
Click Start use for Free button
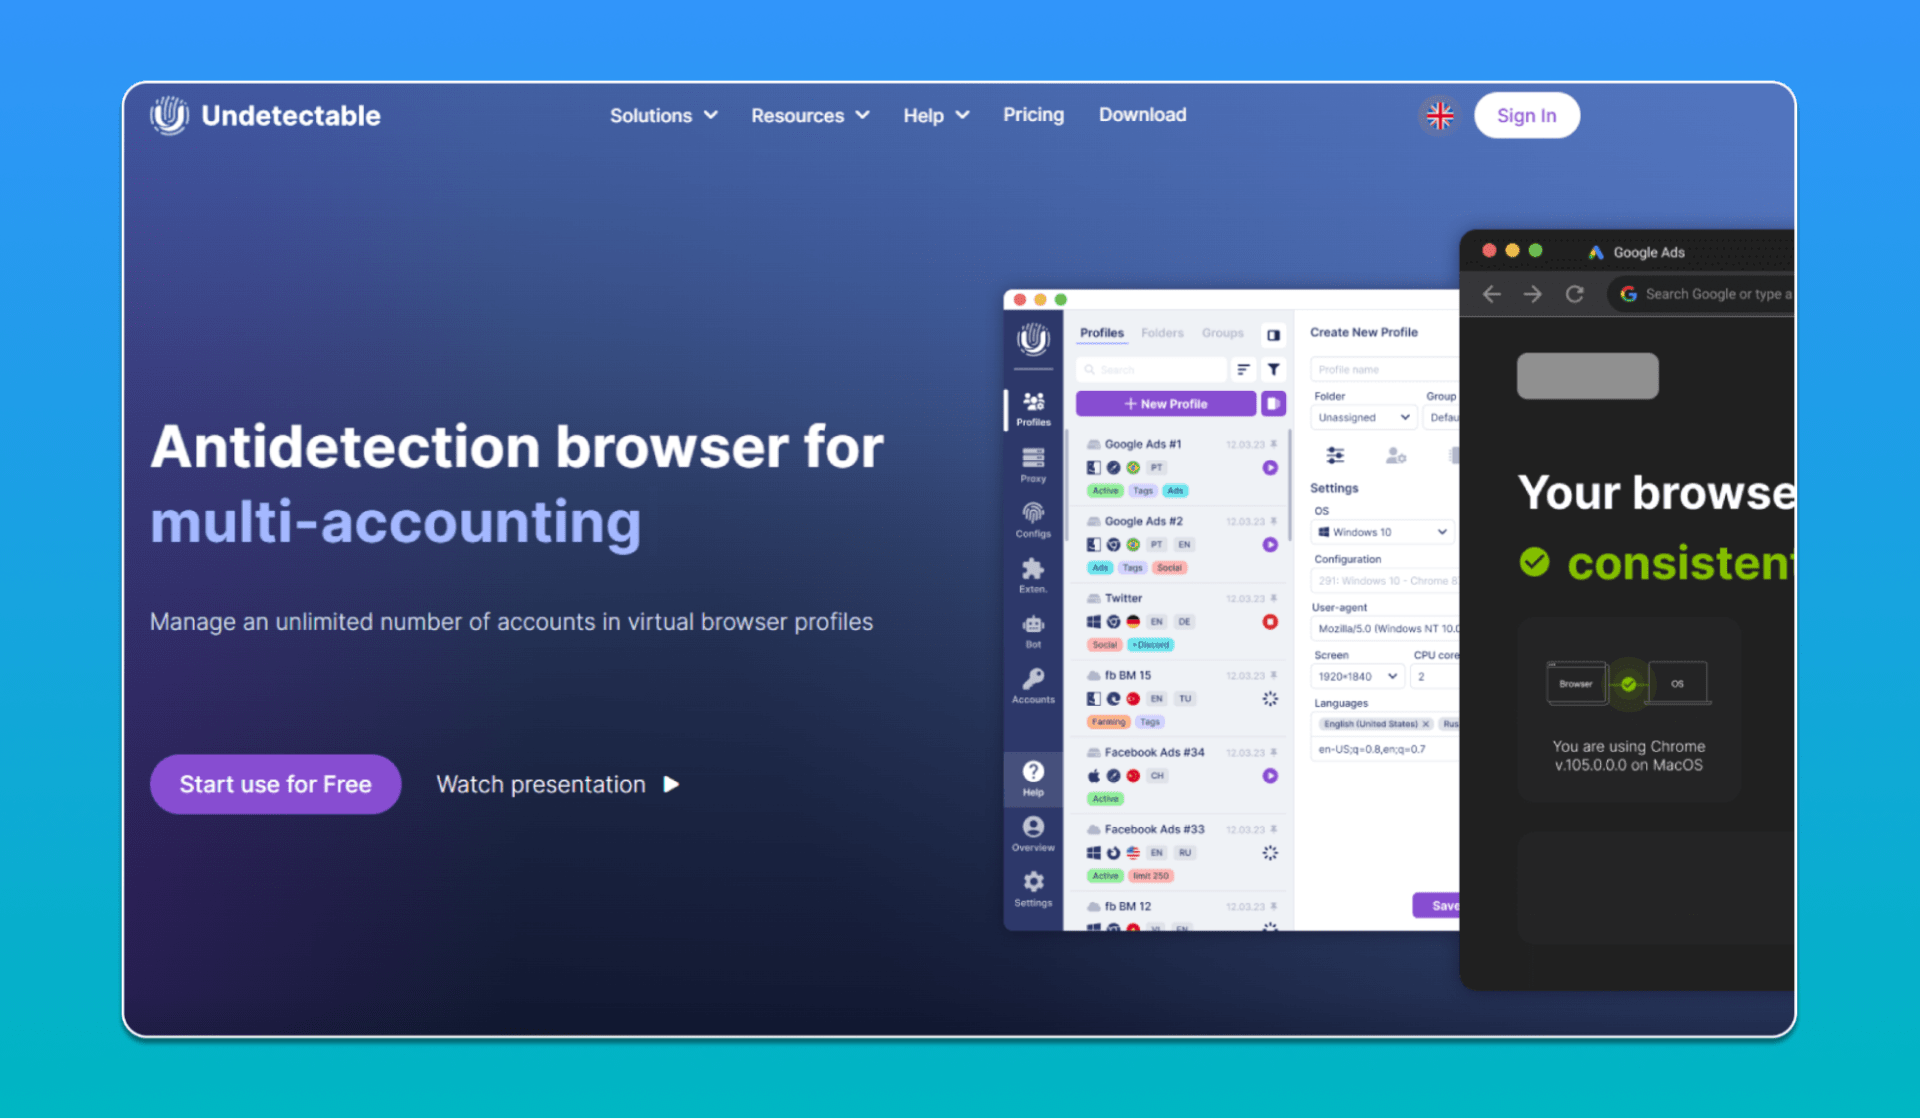[x=274, y=785]
